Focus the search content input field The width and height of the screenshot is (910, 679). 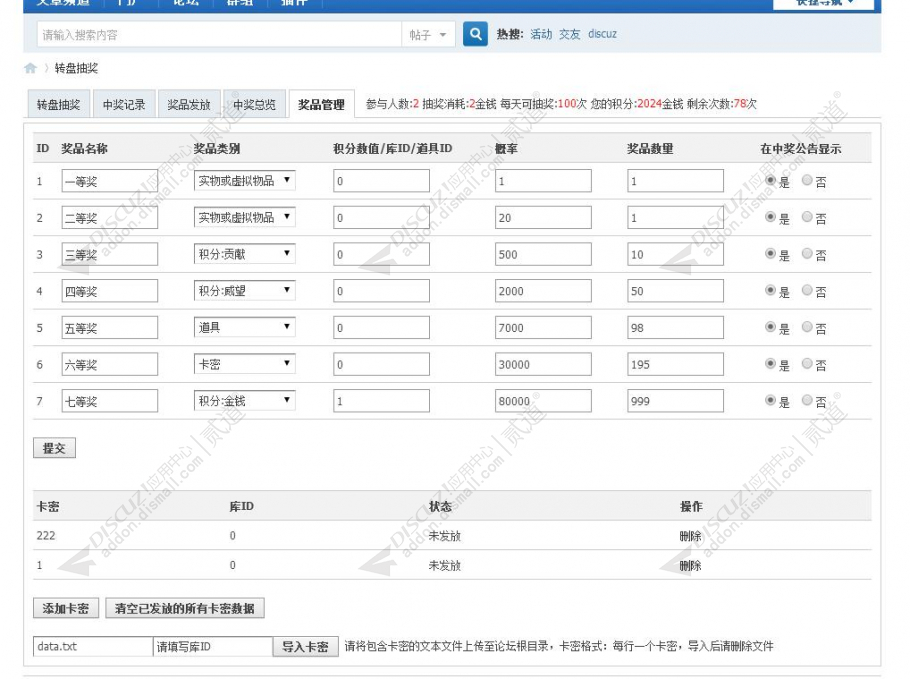coord(219,35)
